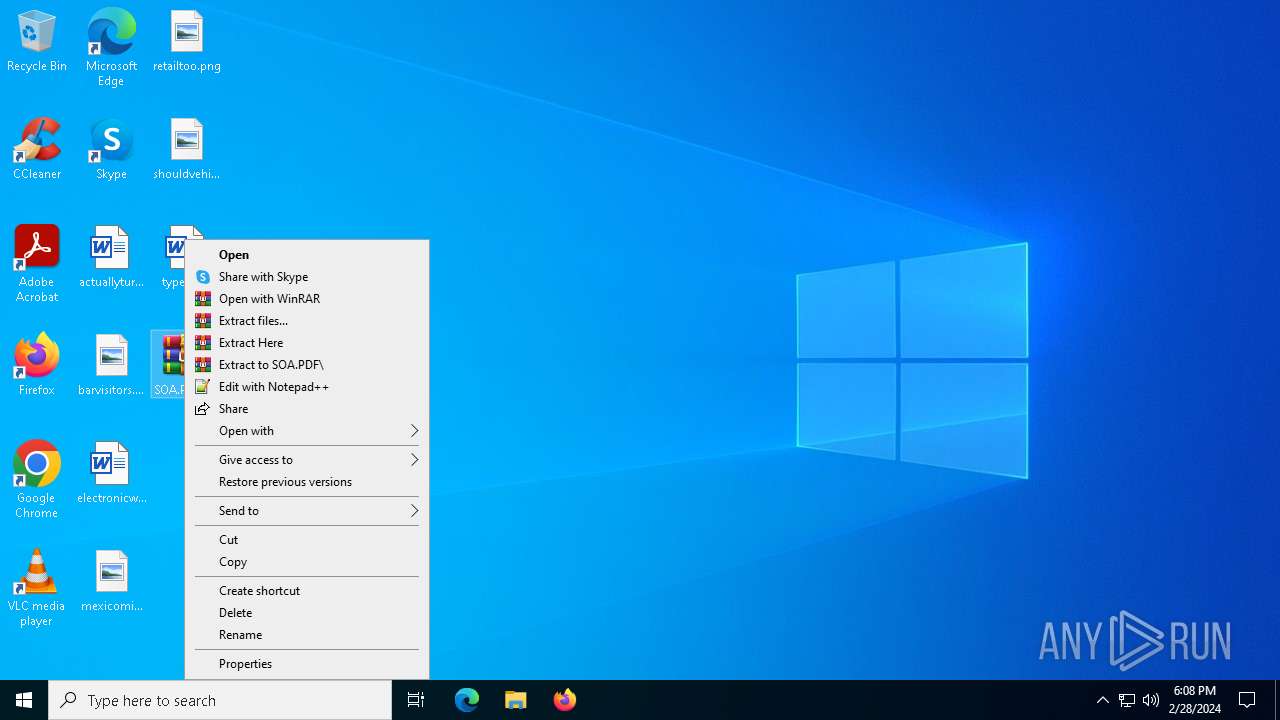Select the shouldvehi... image file
1280x720 pixels.
coord(187,150)
